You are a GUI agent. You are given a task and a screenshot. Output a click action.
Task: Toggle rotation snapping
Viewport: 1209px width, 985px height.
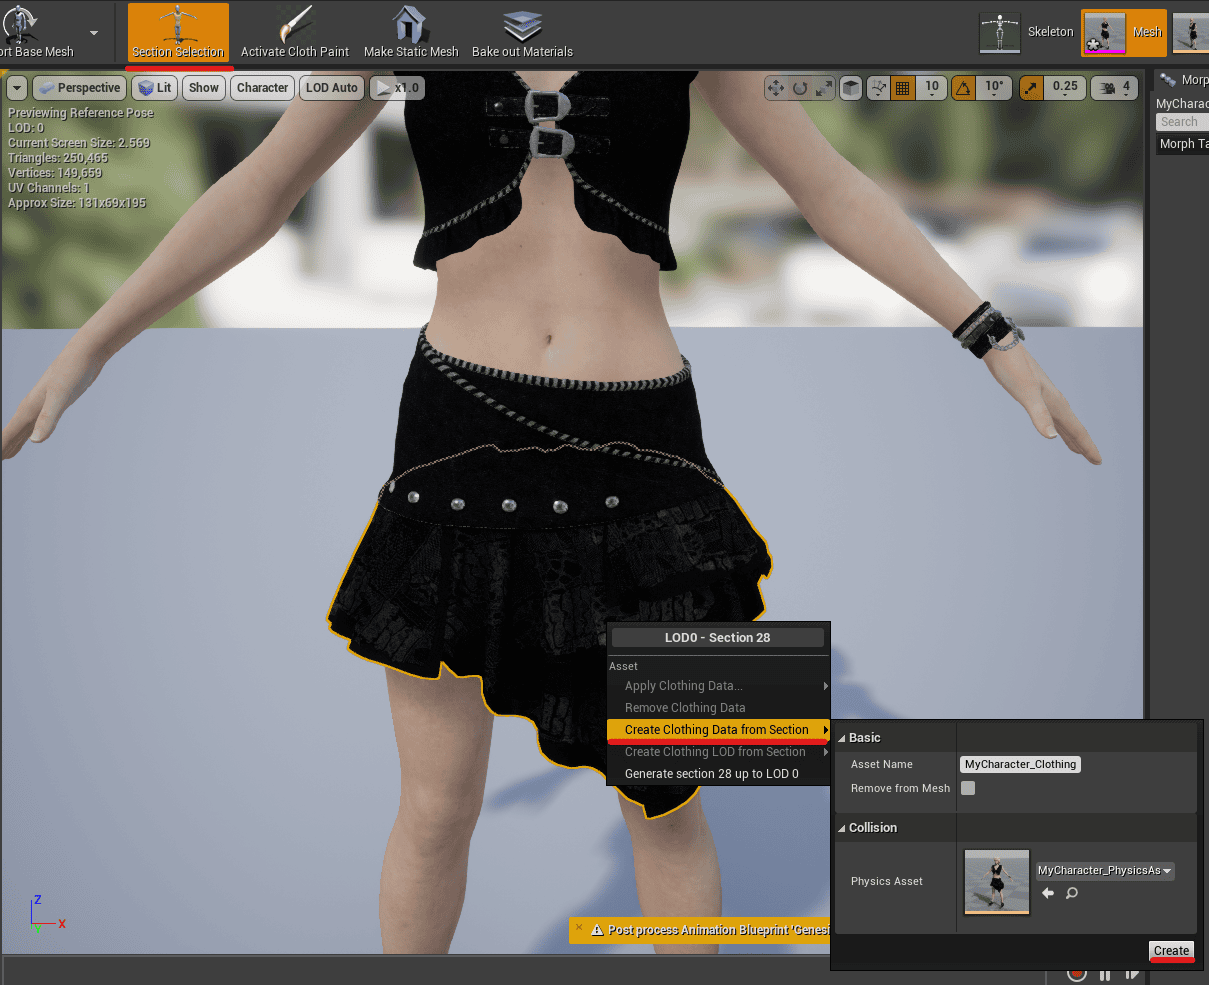(x=963, y=88)
